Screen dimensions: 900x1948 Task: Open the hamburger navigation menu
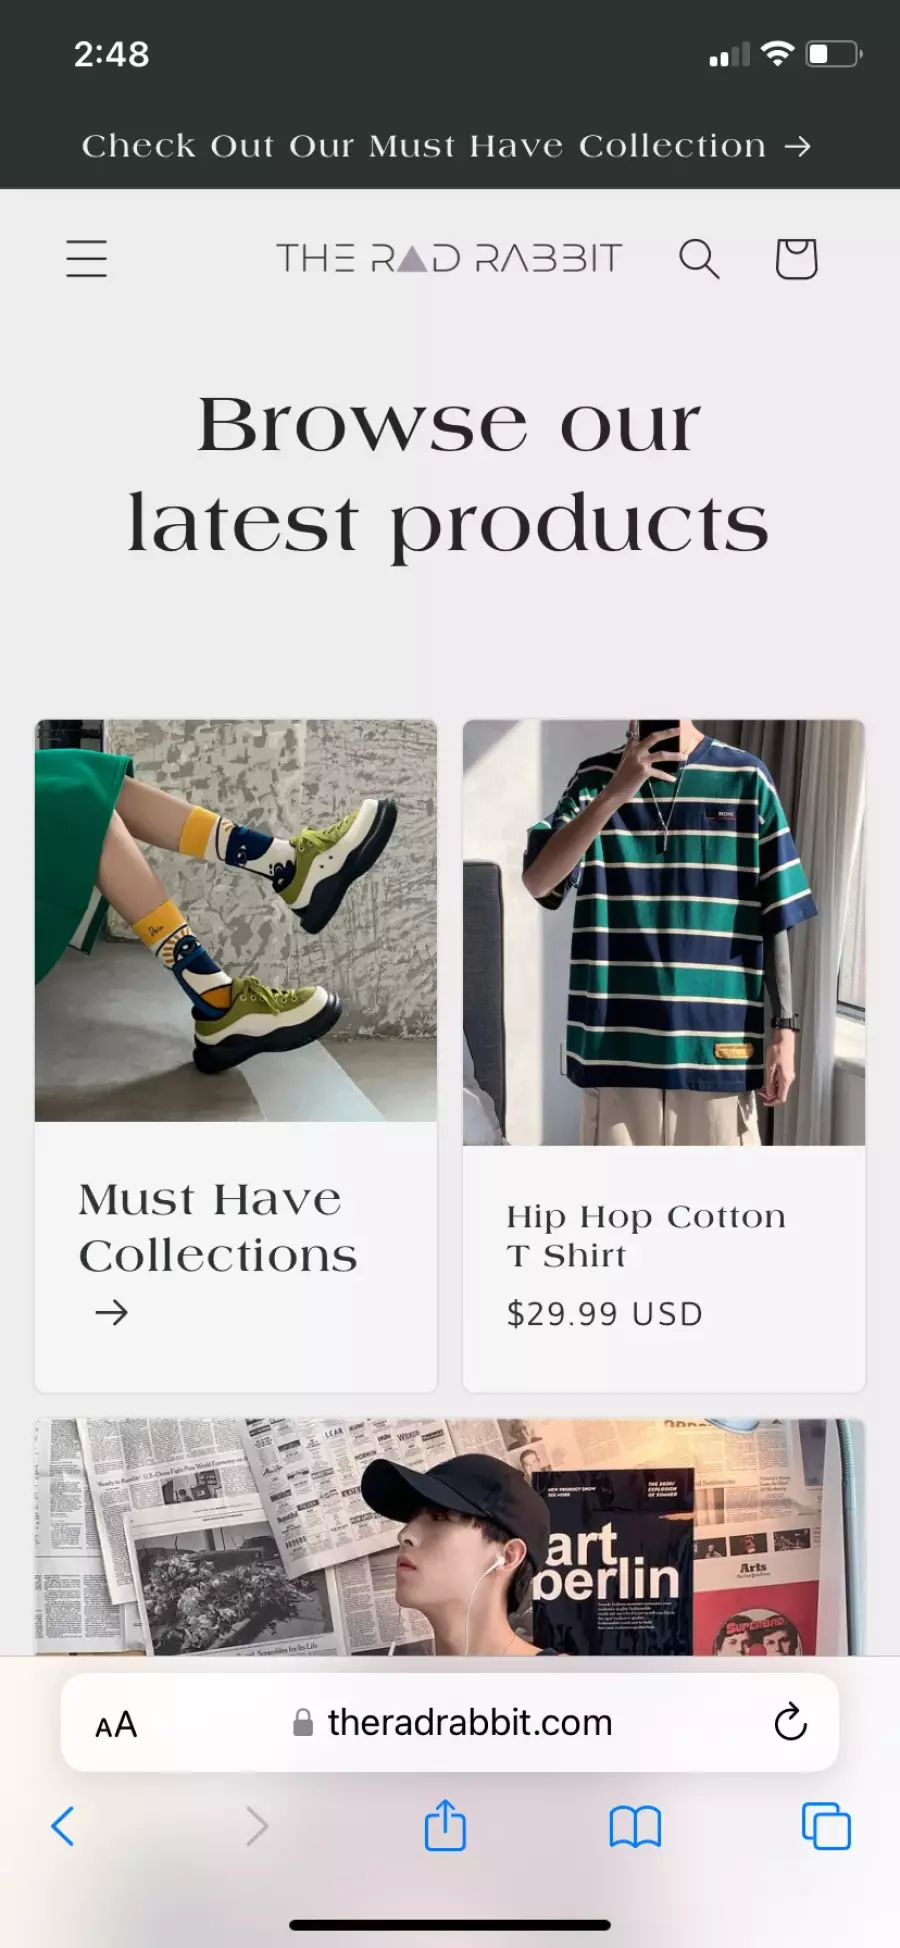[87, 258]
